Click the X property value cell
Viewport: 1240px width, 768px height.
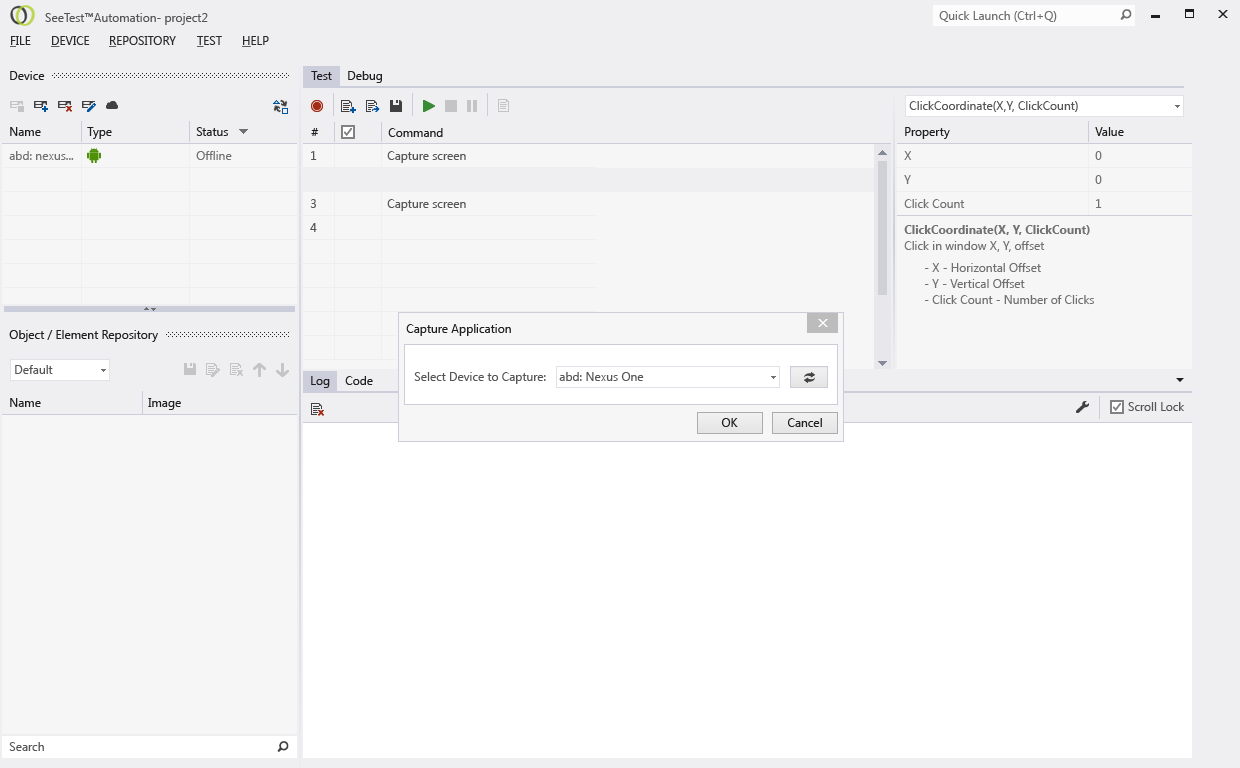click(x=1140, y=156)
